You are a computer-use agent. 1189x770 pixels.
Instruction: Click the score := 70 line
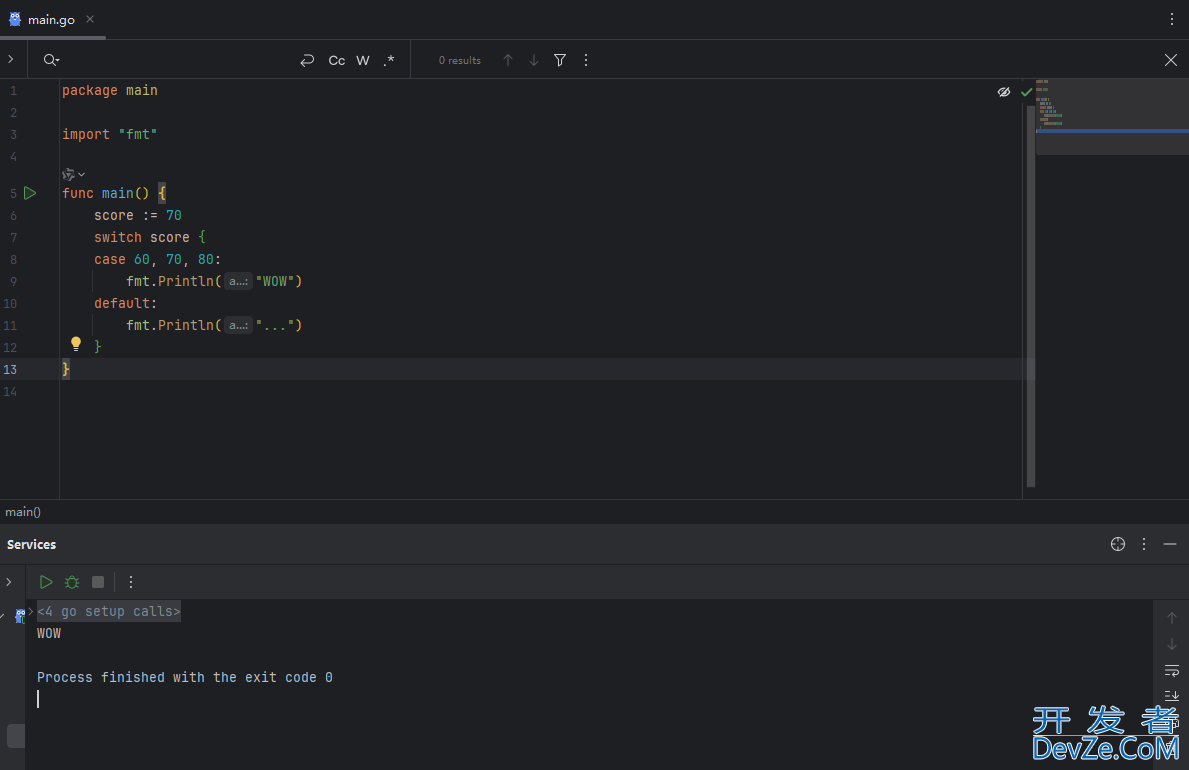point(138,215)
